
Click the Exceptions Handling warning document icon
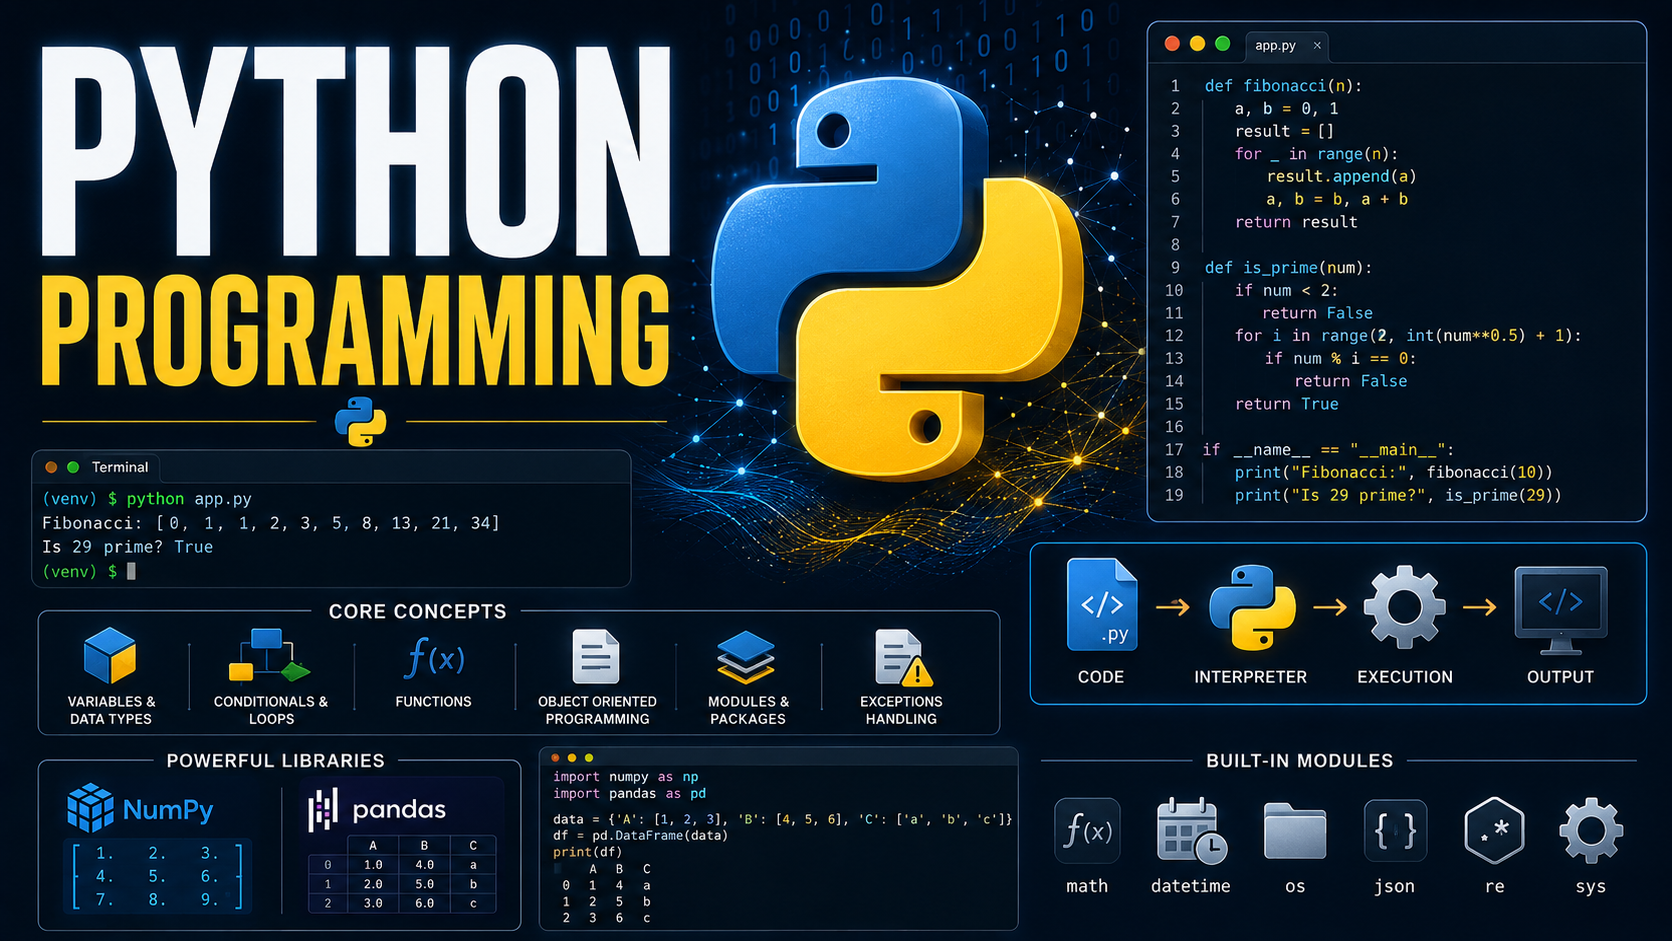click(x=903, y=658)
